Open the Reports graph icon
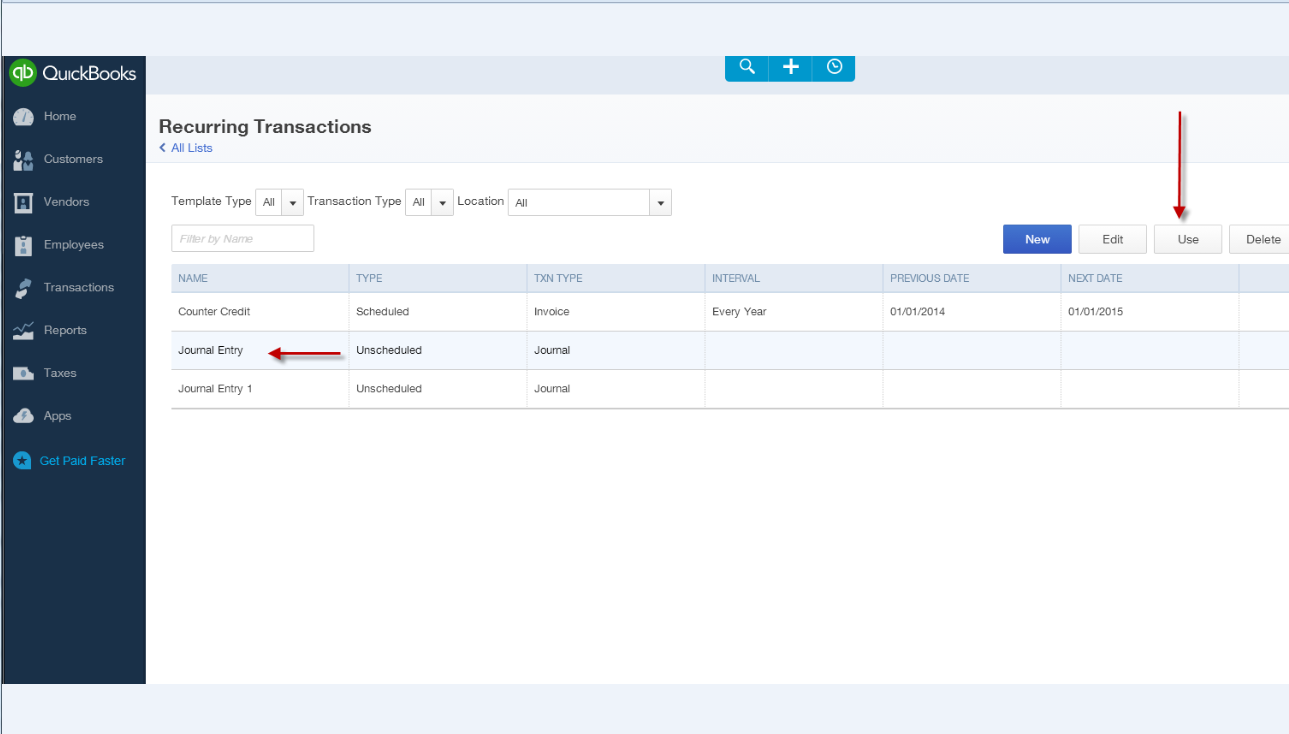 (22, 330)
